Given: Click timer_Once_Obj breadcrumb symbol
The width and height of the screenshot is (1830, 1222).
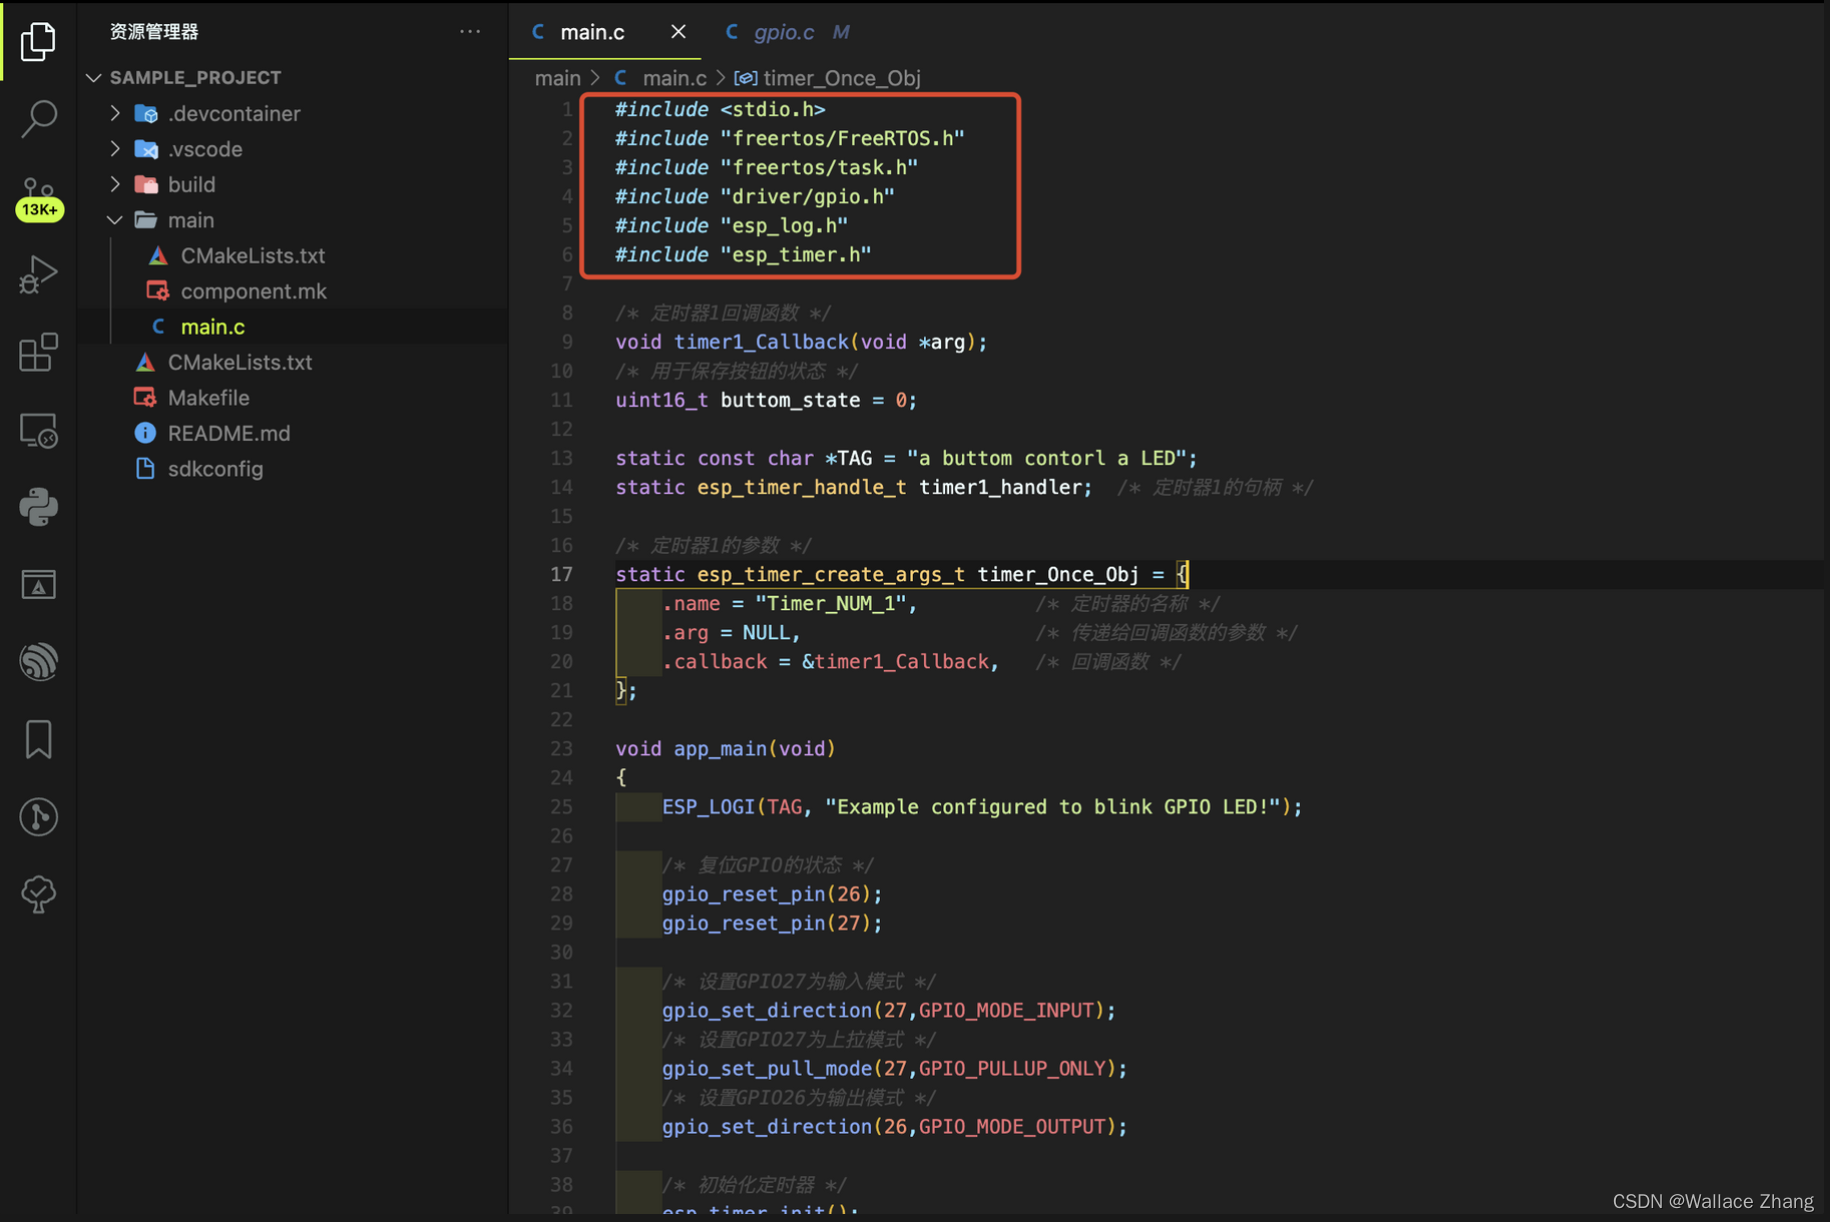Looking at the screenshot, I should pyautogui.click(x=841, y=78).
